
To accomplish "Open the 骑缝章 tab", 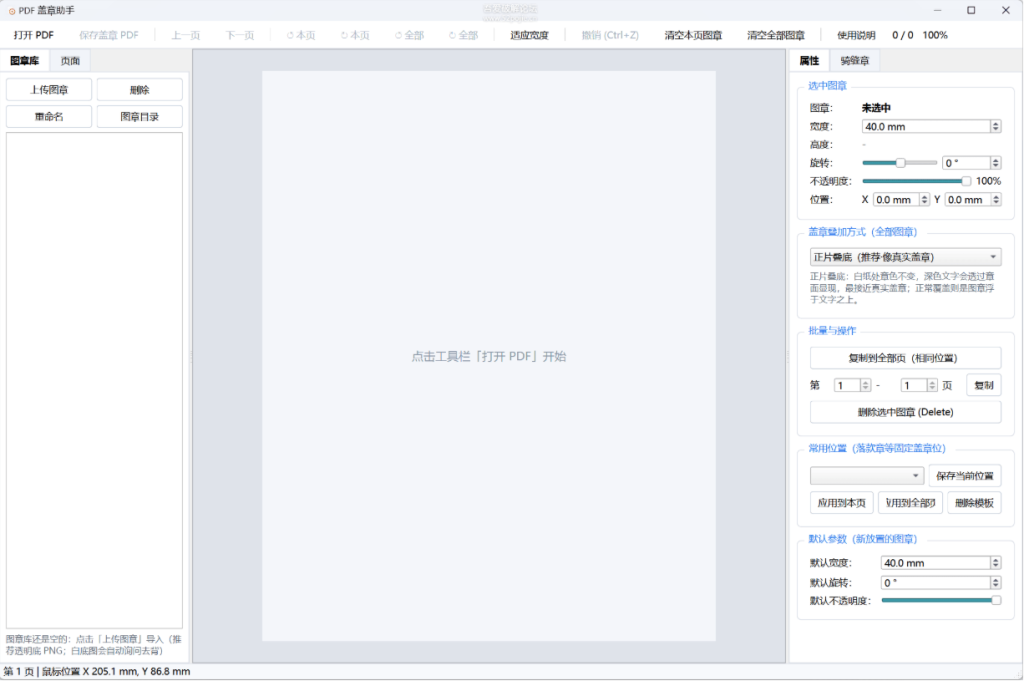I will pos(855,61).
